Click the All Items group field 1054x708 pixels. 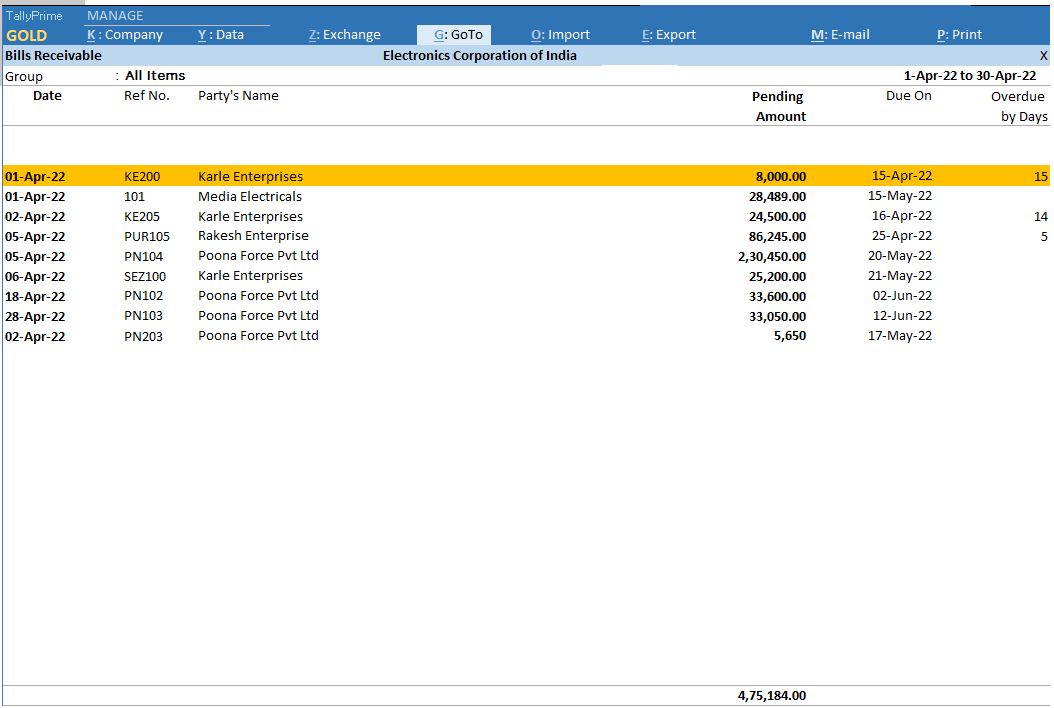pyautogui.click(x=155, y=76)
